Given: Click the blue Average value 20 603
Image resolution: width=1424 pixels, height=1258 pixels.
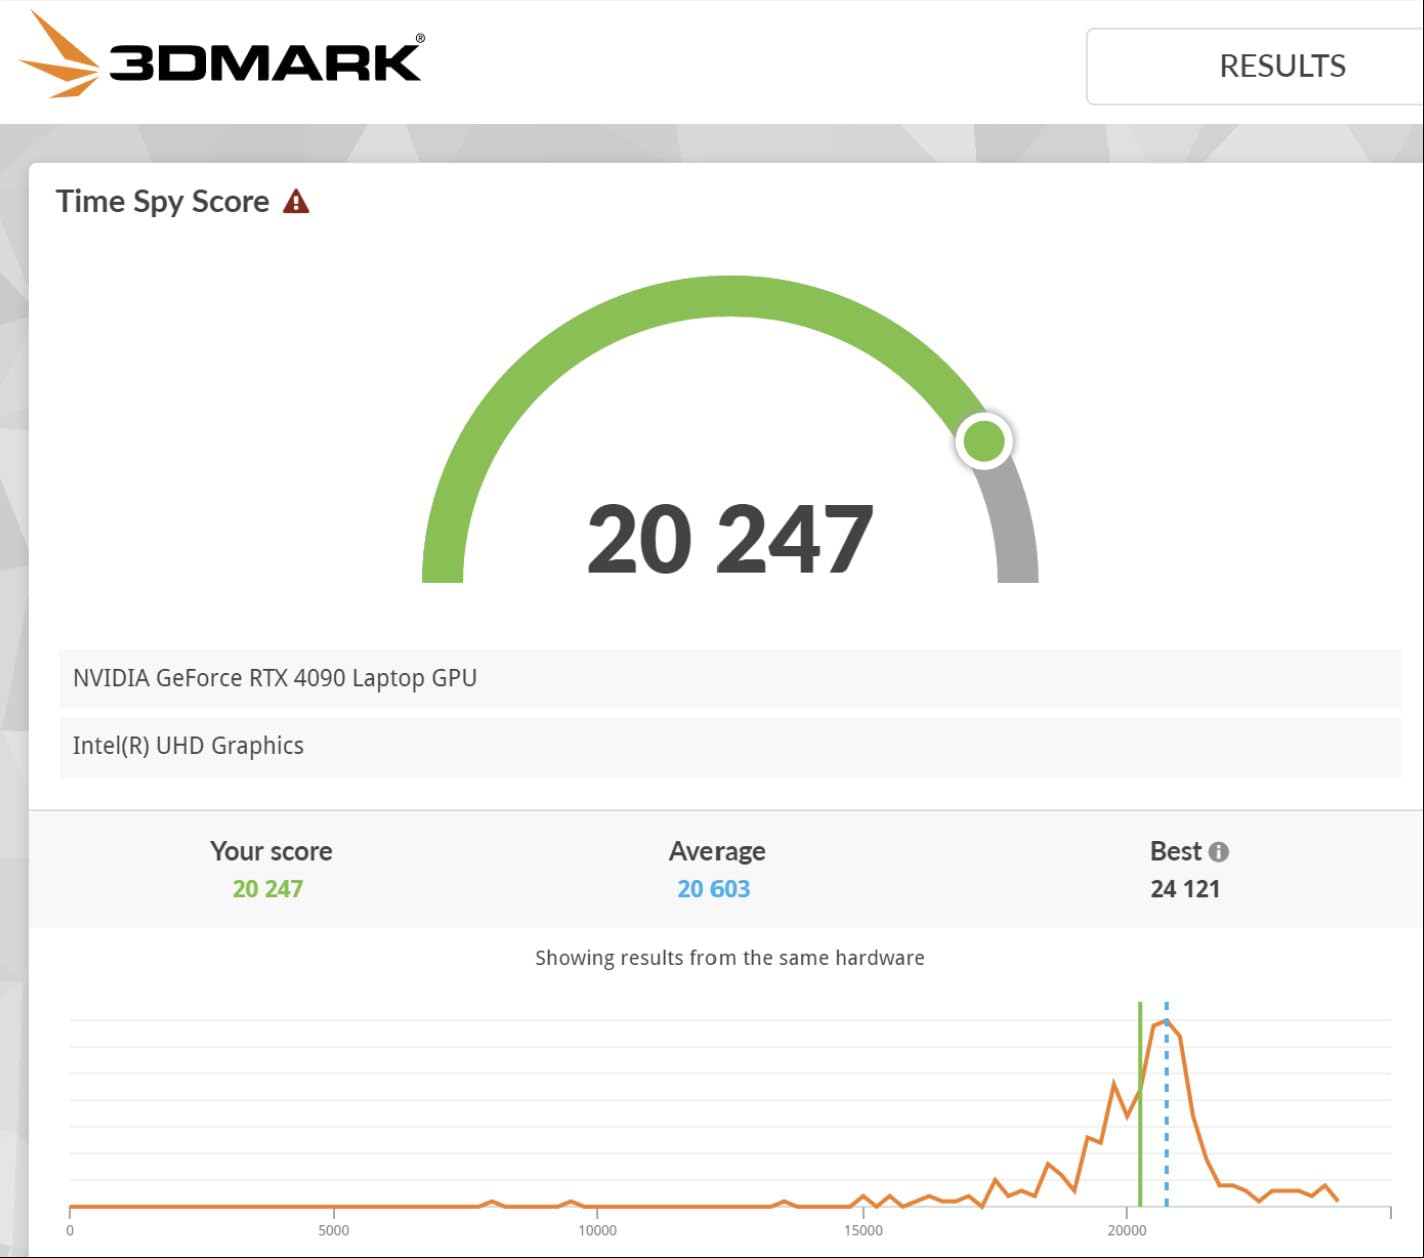Looking at the screenshot, I should [x=713, y=889].
